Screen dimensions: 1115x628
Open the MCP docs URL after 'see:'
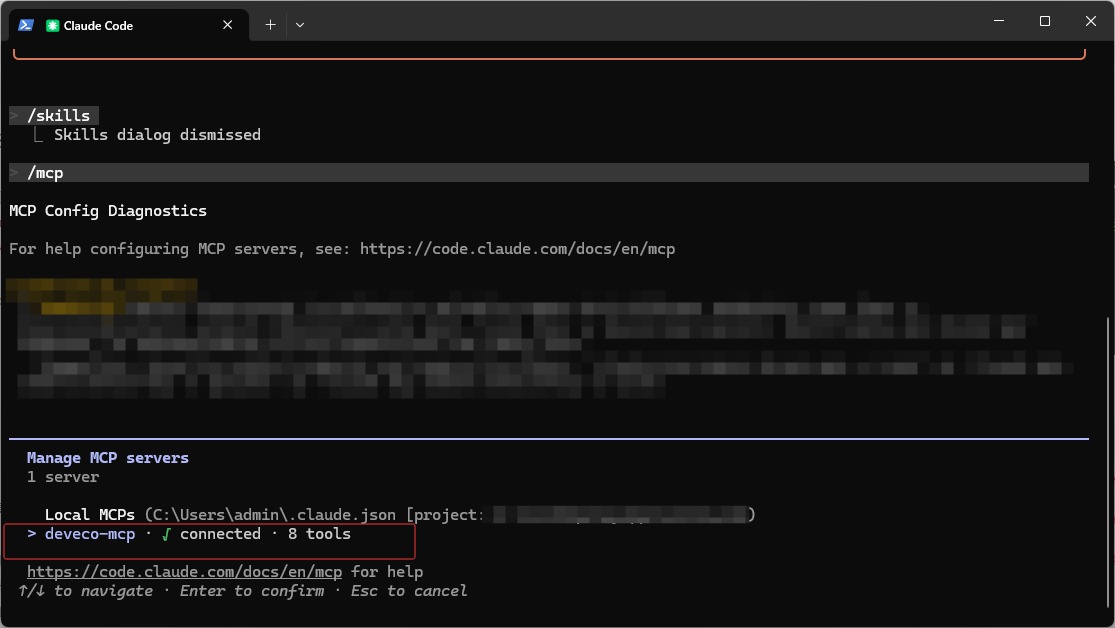point(517,249)
